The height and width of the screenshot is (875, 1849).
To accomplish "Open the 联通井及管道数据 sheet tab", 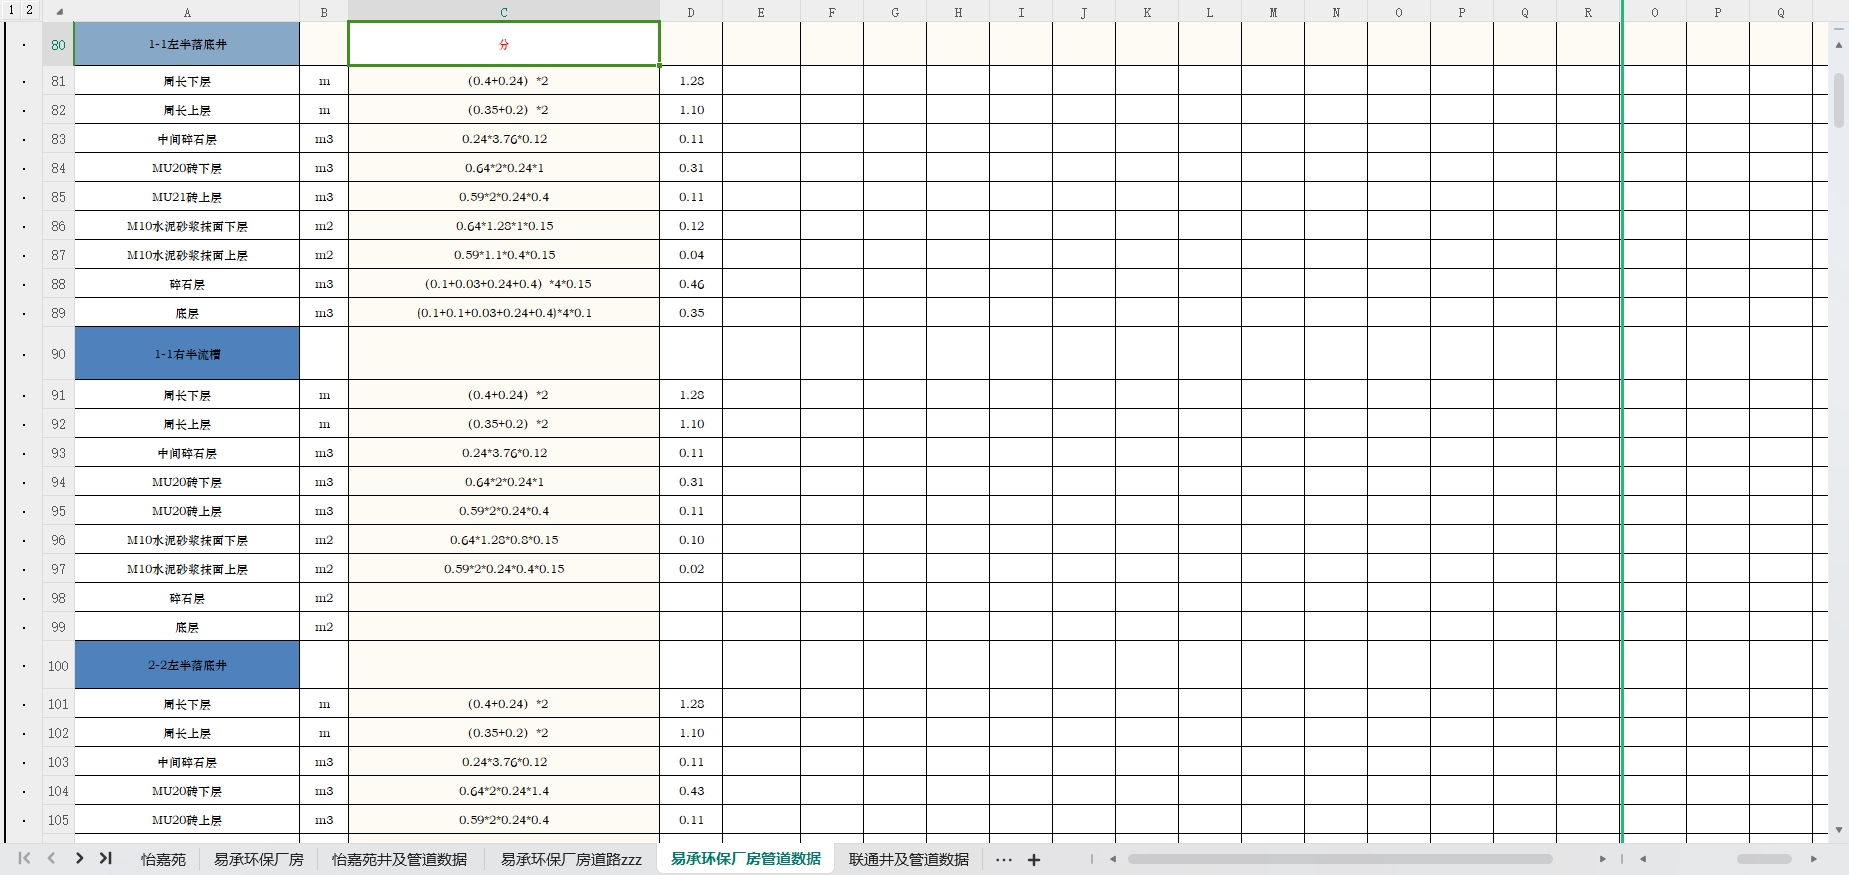I will [909, 860].
